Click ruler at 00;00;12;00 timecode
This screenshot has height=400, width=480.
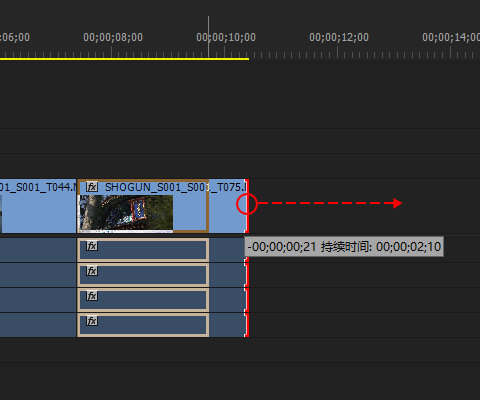339,37
